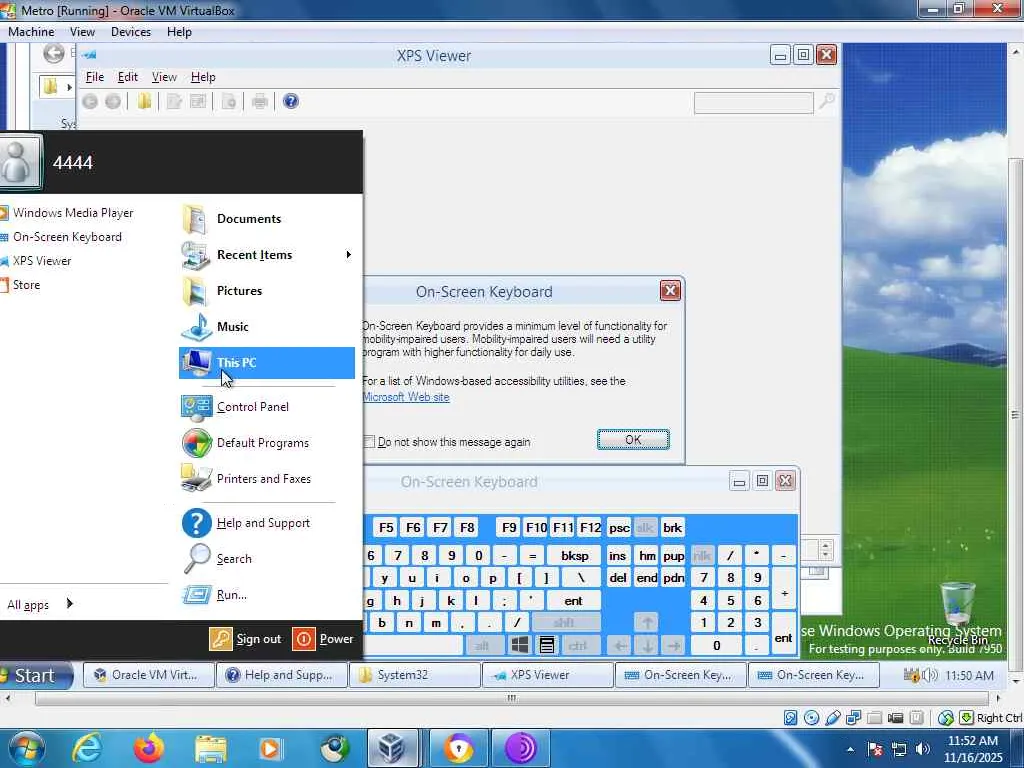Open host Windows Start orb
This screenshot has height=768, width=1024.
[26, 748]
